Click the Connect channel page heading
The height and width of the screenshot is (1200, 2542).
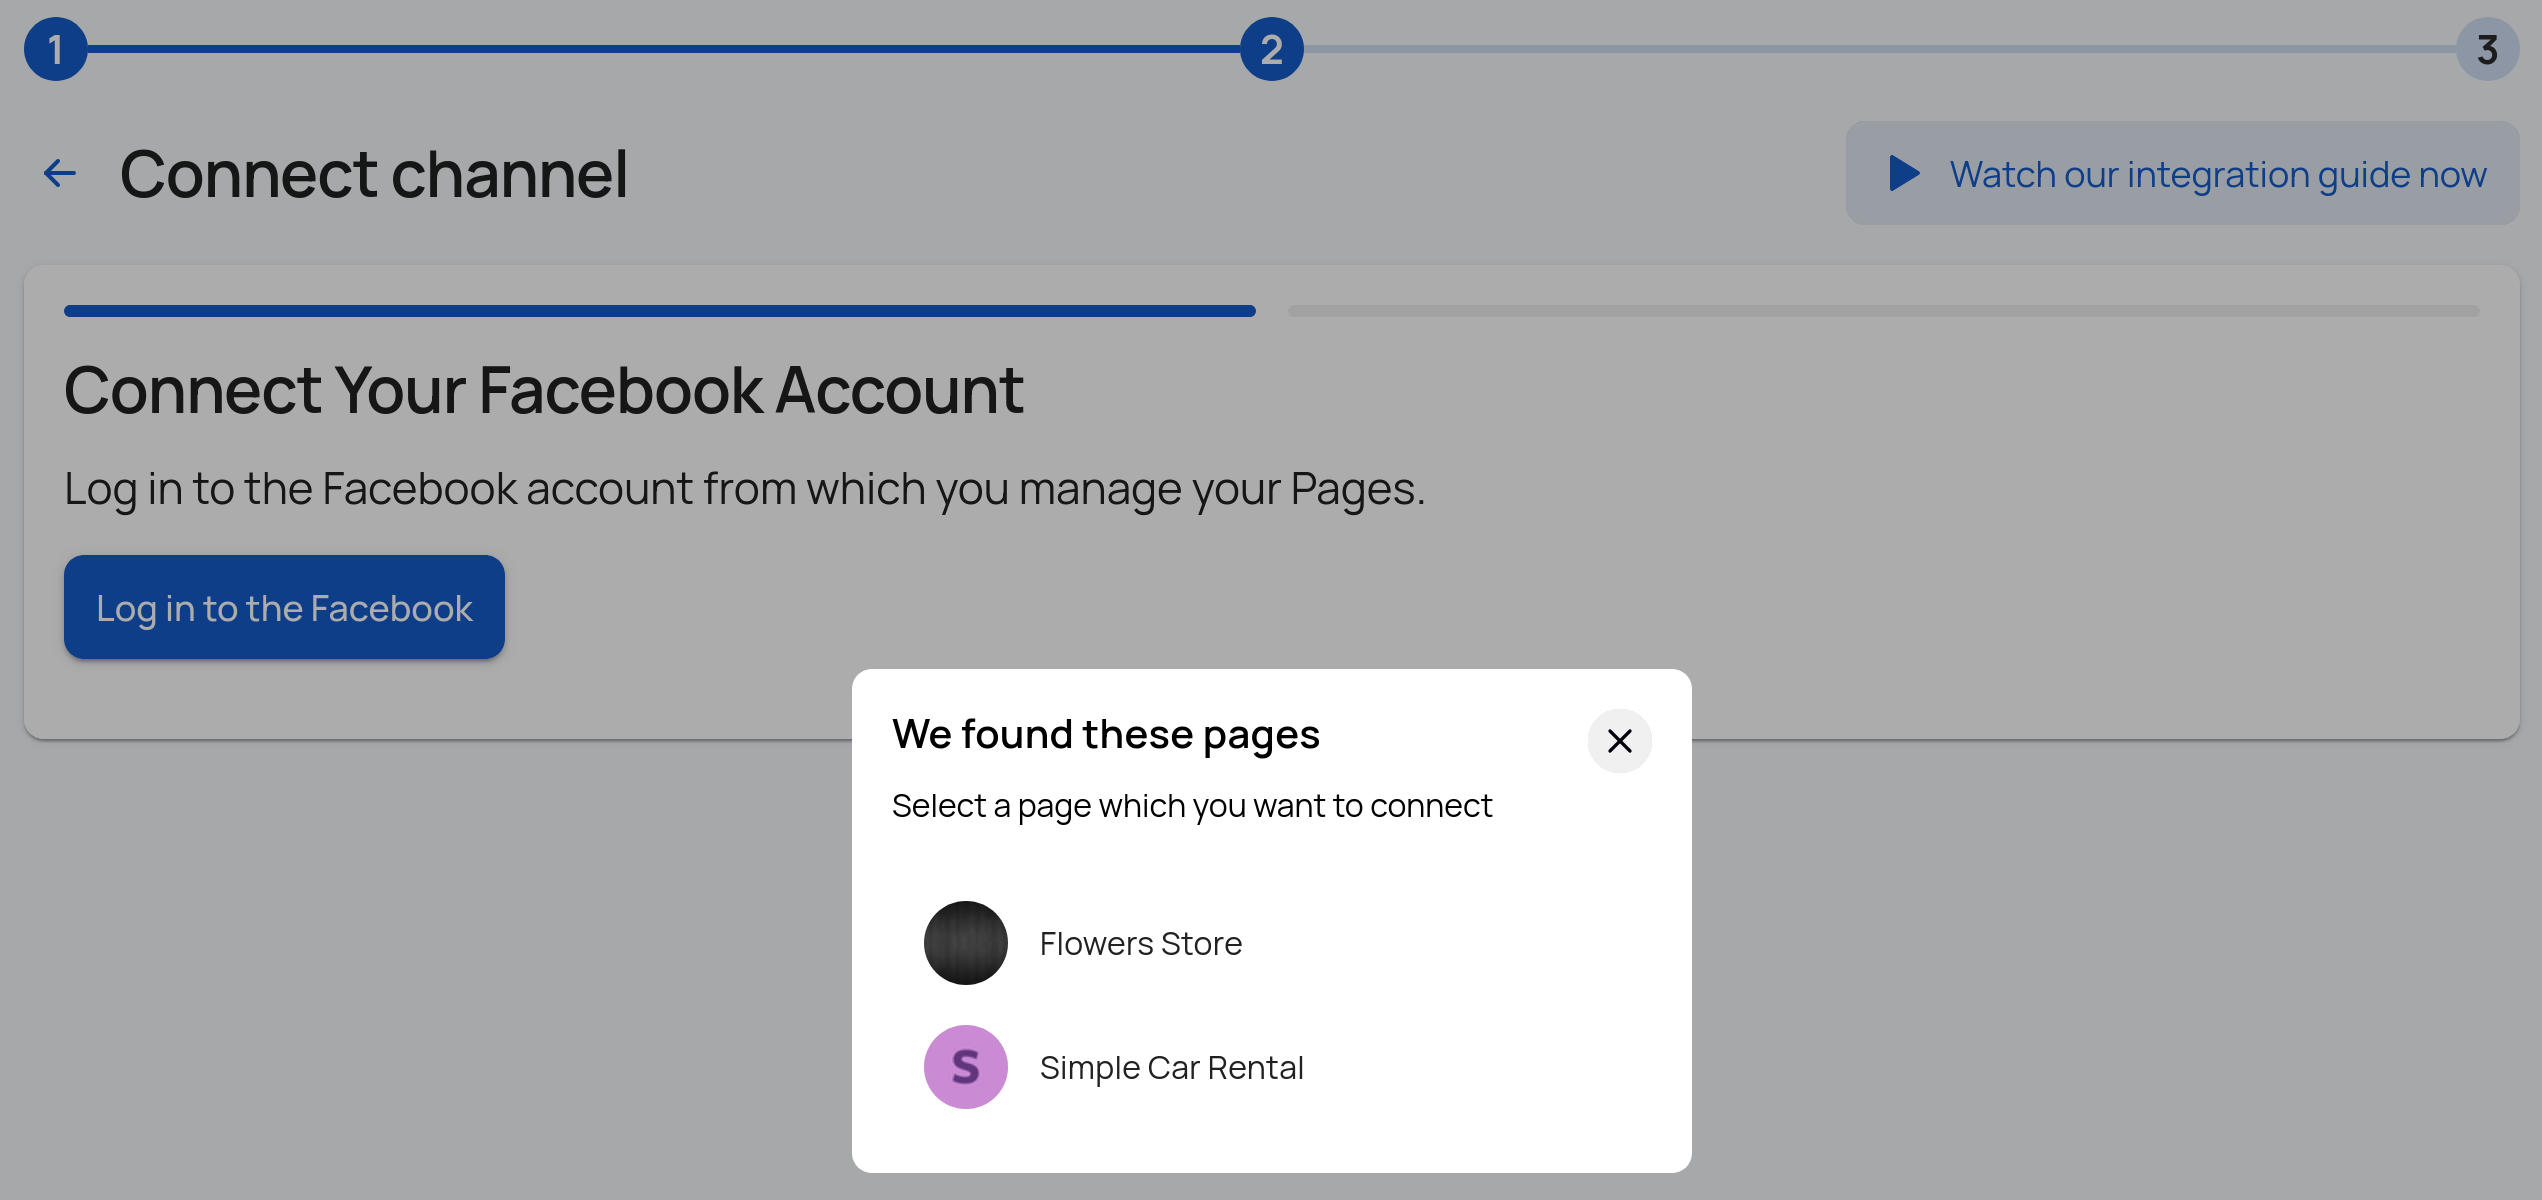[374, 174]
